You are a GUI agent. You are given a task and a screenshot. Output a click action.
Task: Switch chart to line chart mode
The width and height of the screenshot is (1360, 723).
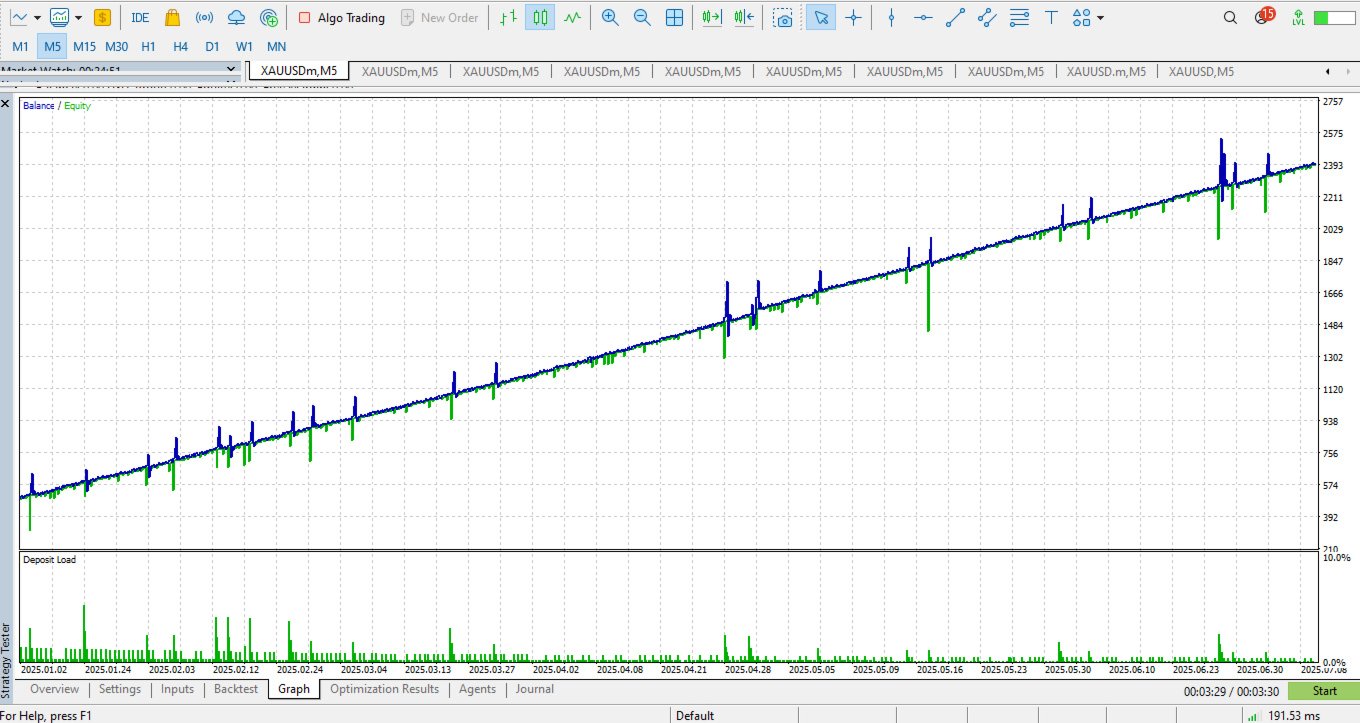(x=572, y=17)
